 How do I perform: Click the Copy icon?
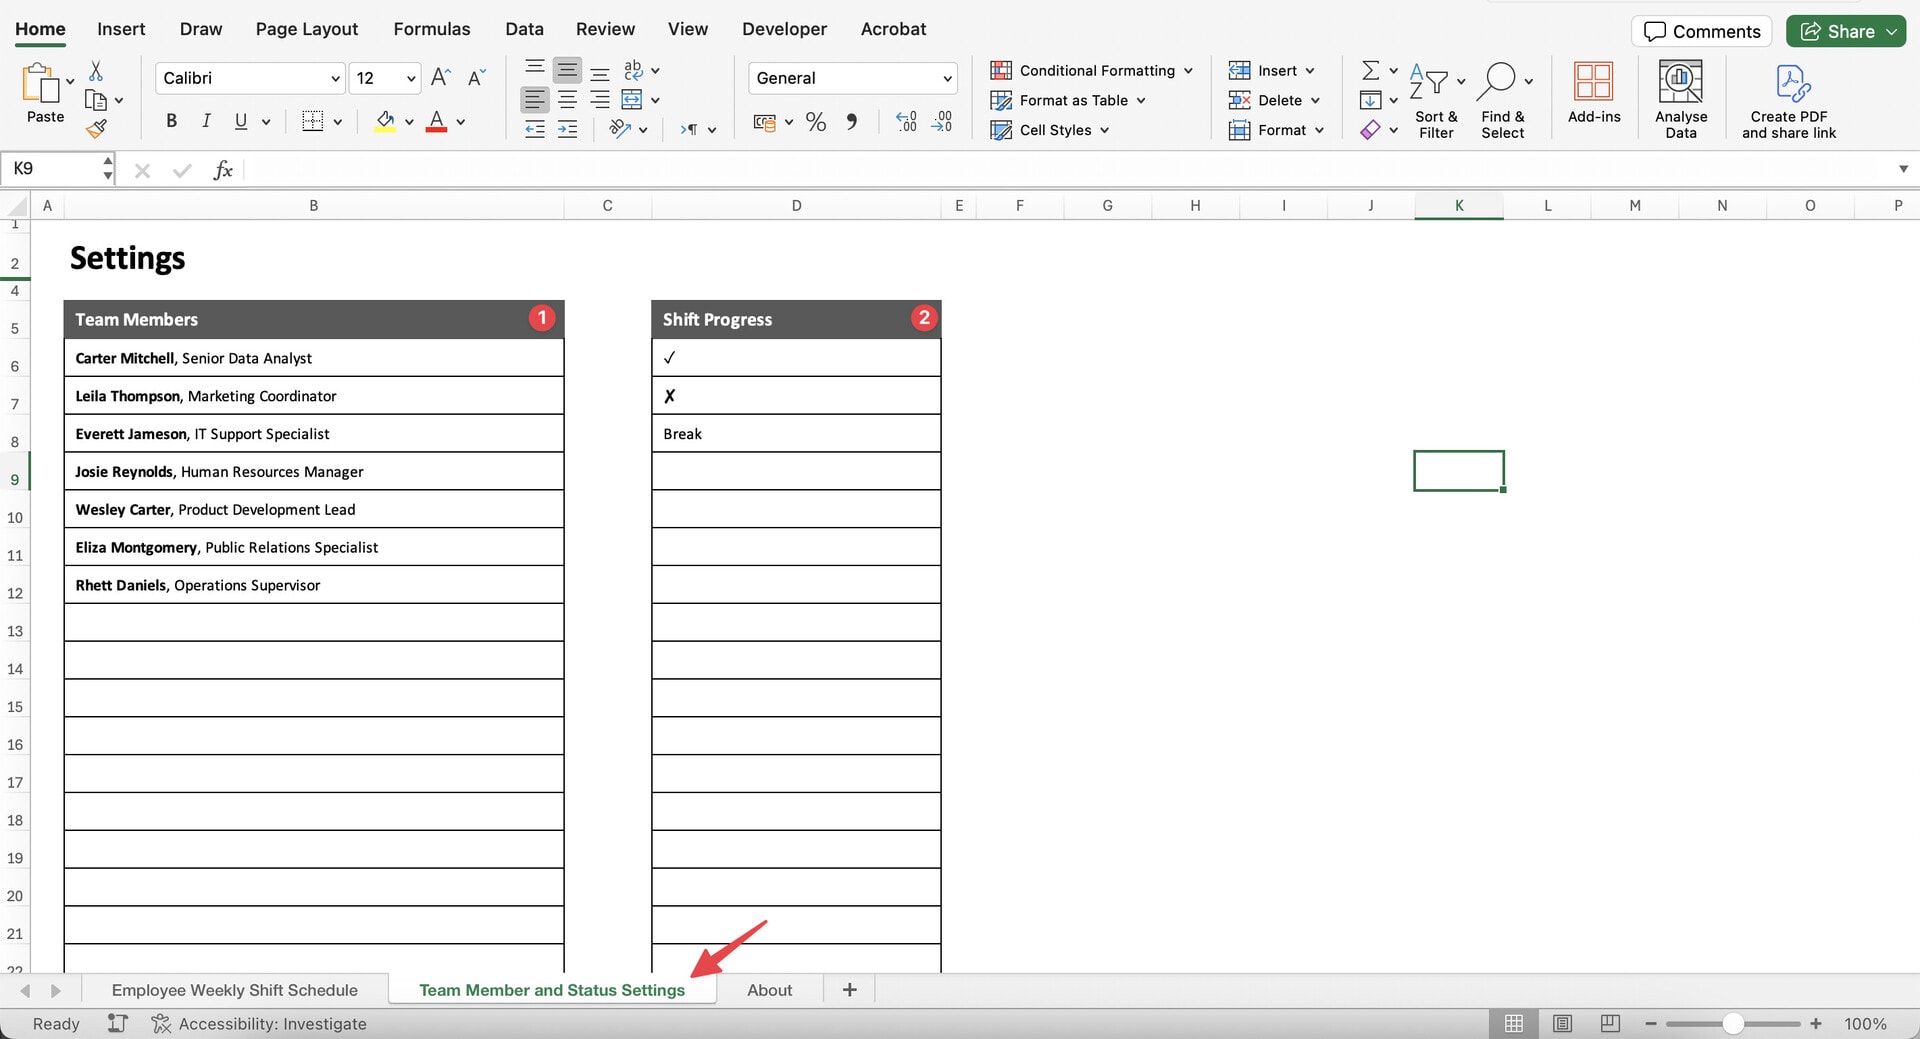click(x=96, y=100)
